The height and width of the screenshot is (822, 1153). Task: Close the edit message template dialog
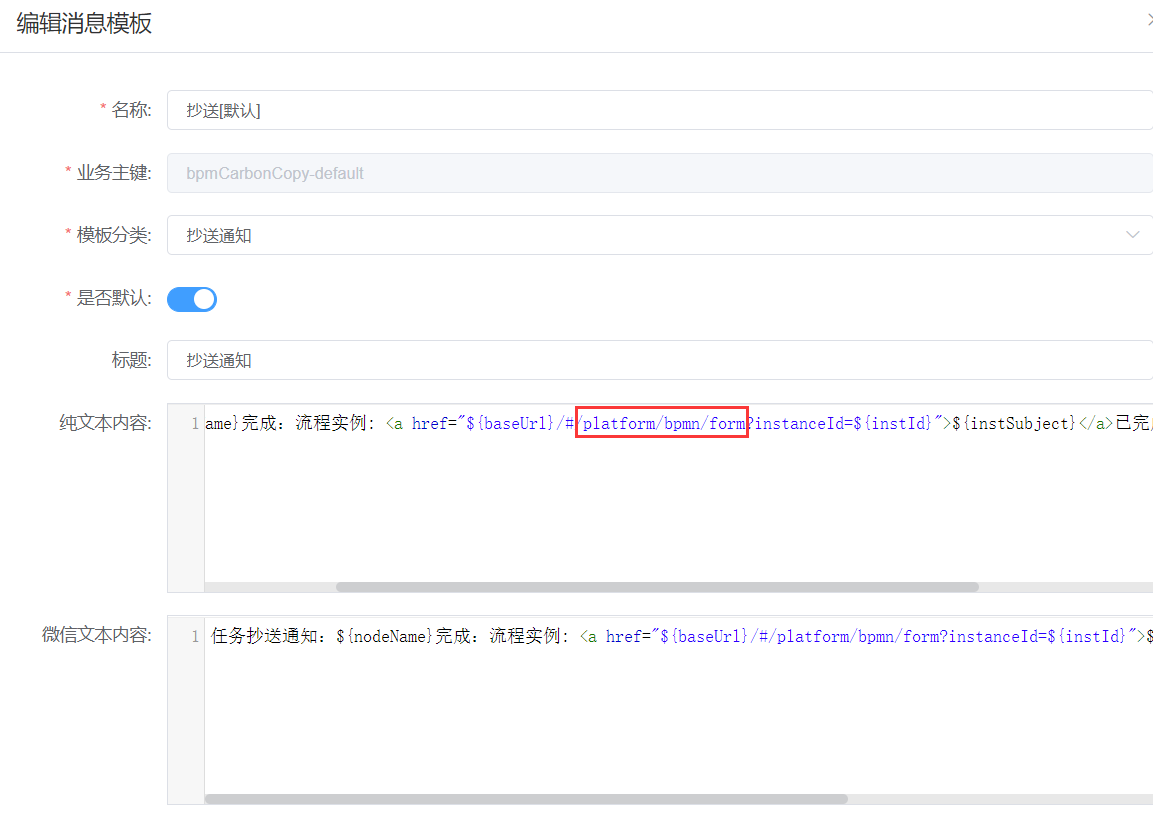1149,20
